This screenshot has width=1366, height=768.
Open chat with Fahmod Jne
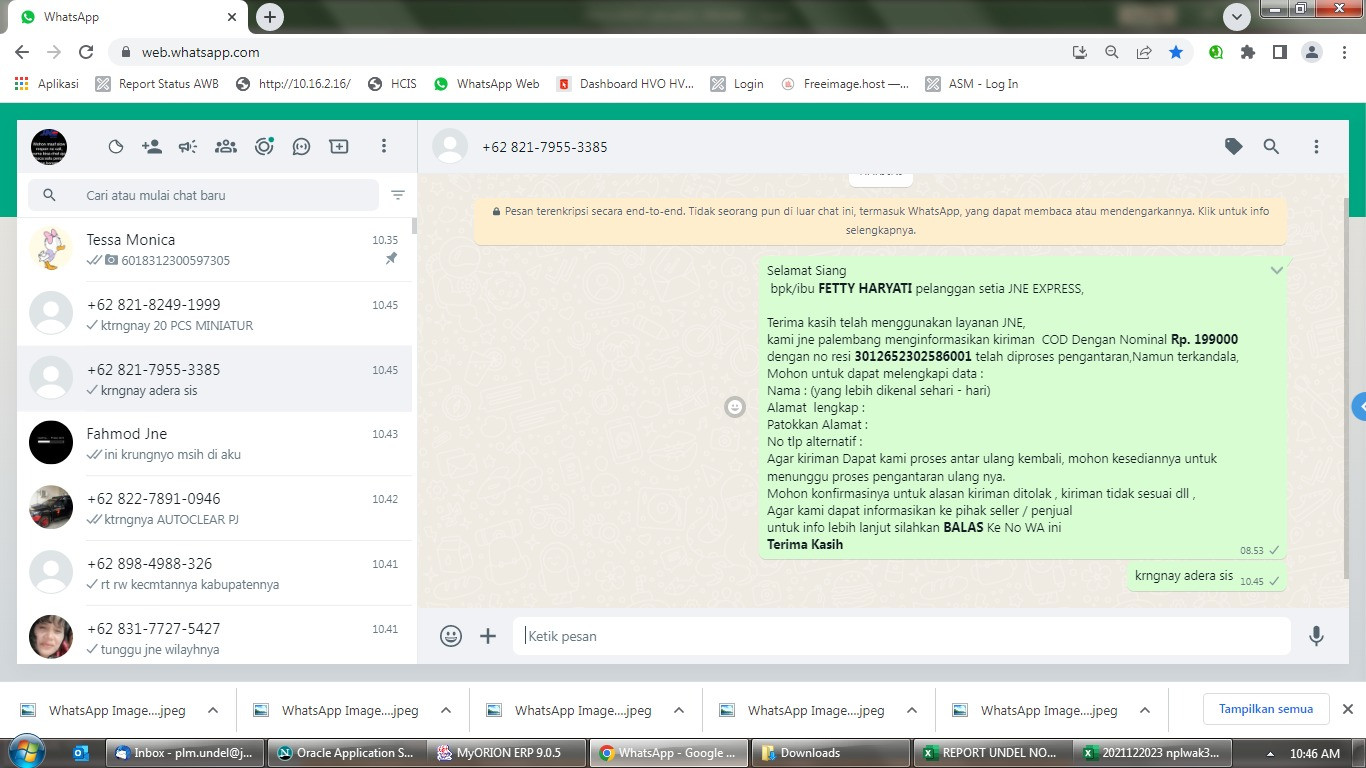215,443
